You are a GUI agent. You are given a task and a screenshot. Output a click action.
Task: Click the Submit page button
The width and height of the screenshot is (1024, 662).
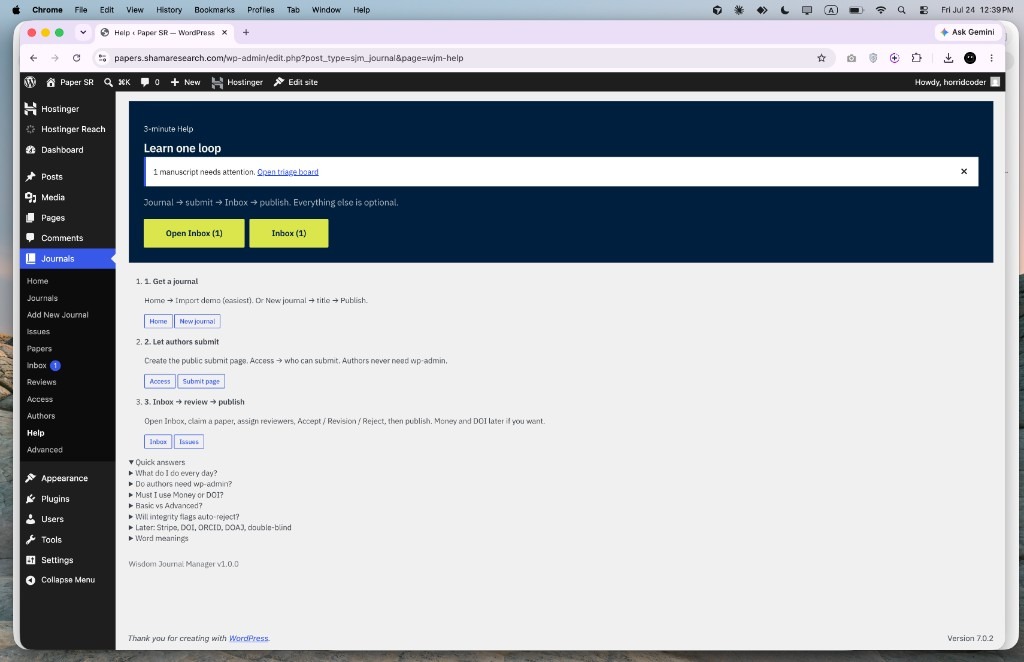pos(201,381)
